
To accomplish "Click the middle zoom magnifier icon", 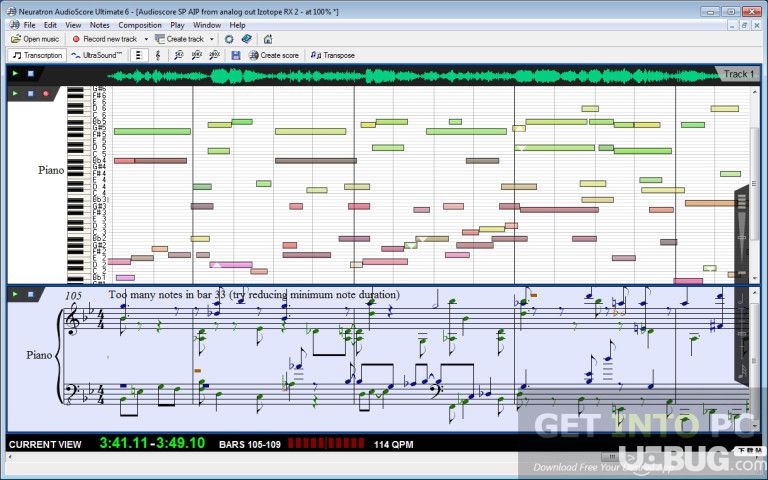I will [x=196, y=55].
